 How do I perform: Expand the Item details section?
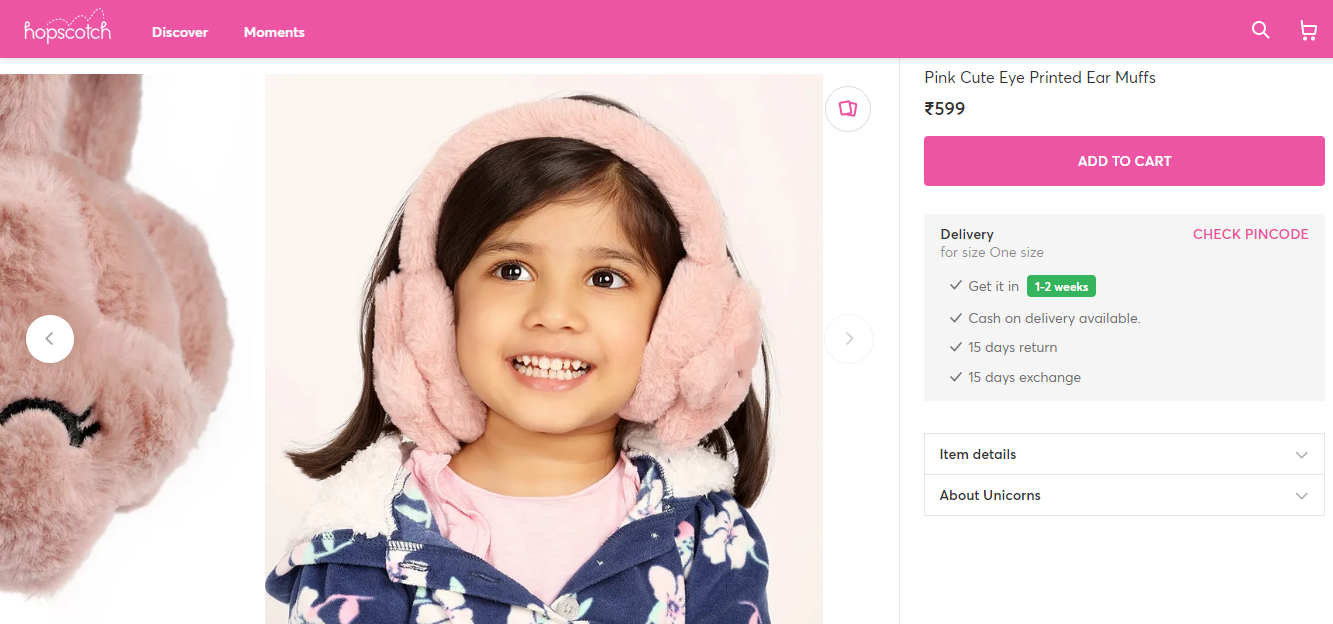click(x=1124, y=454)
